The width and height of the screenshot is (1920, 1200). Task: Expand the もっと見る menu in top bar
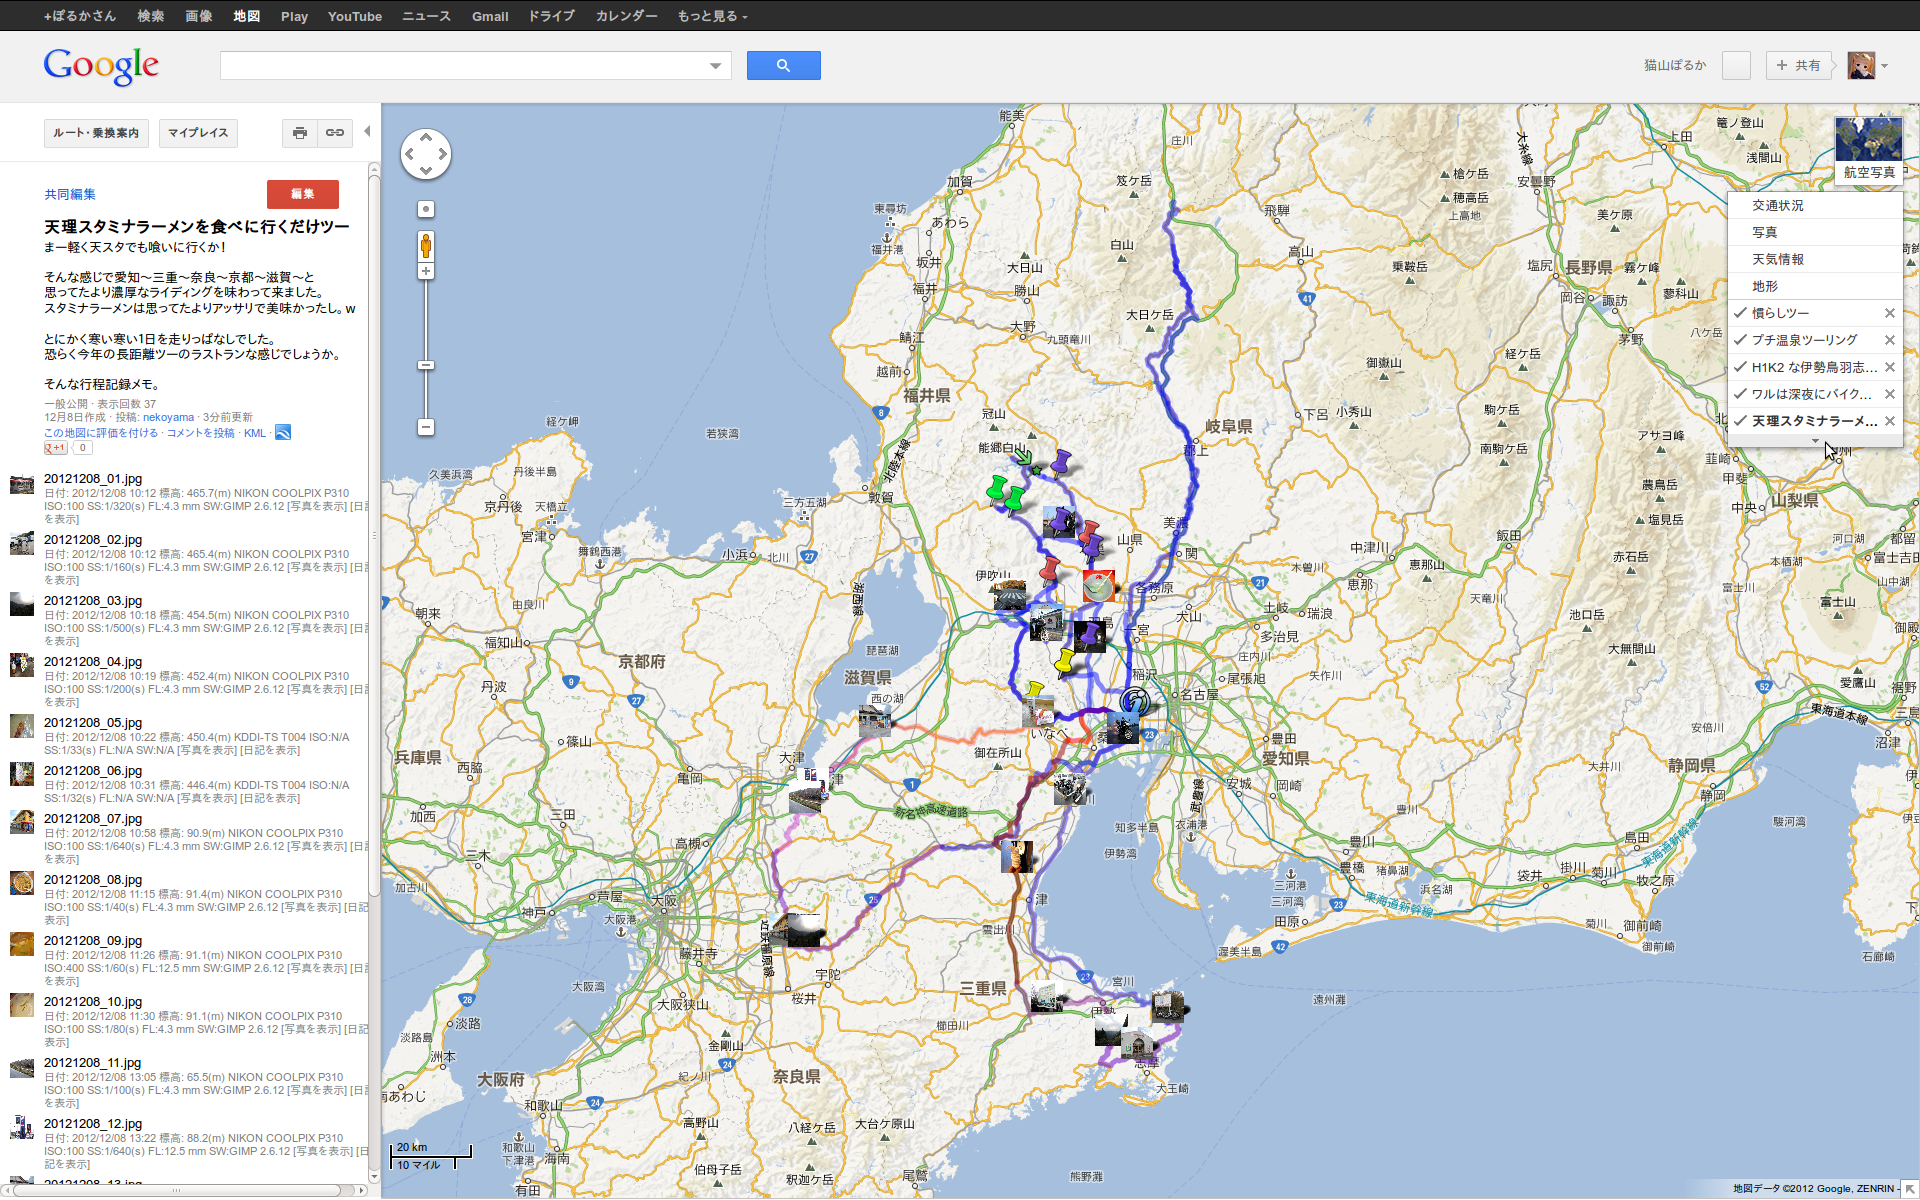[712, 16]
